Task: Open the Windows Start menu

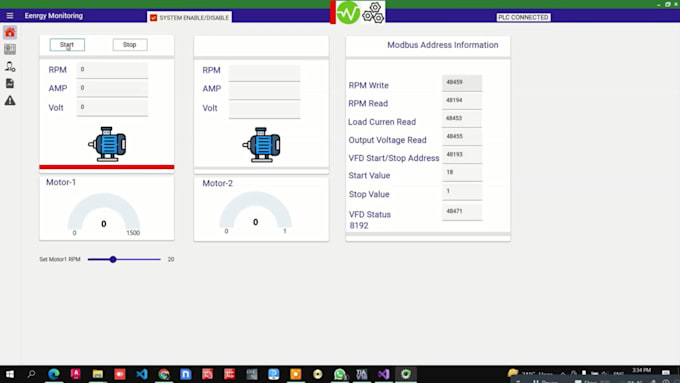Action: [10, 374]
